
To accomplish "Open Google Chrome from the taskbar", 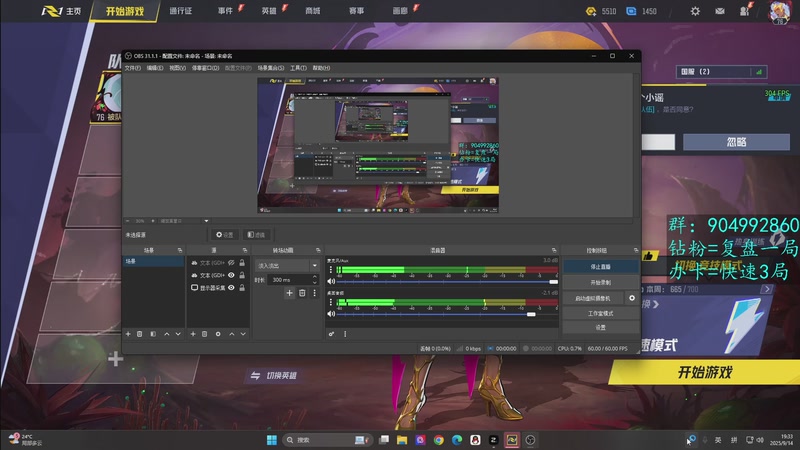I will pos(439,440).
